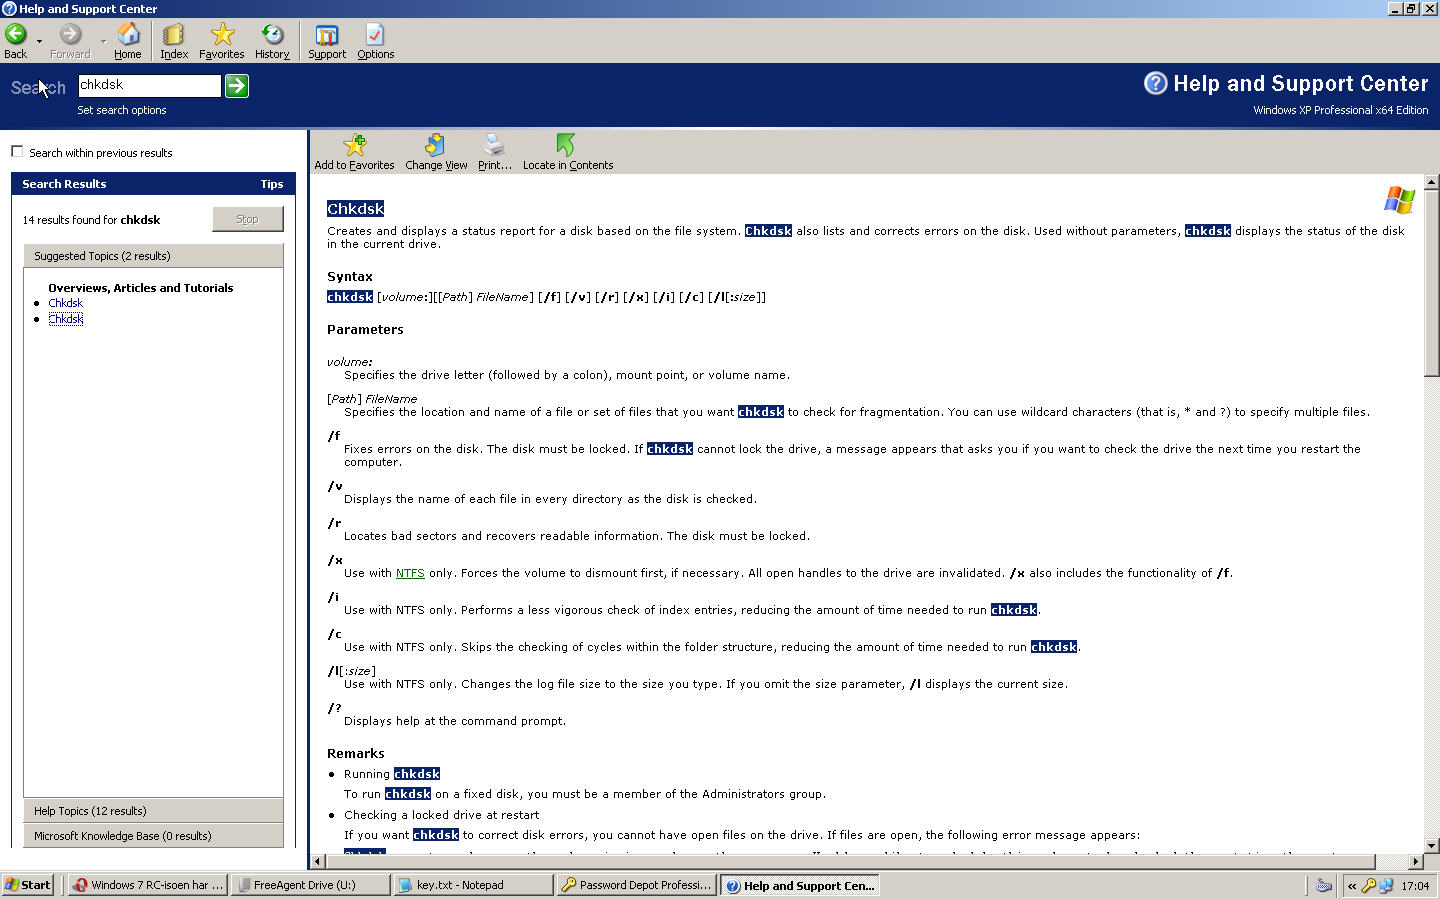Switch to key.txt - Notepad taskbar button

(474, 885)
